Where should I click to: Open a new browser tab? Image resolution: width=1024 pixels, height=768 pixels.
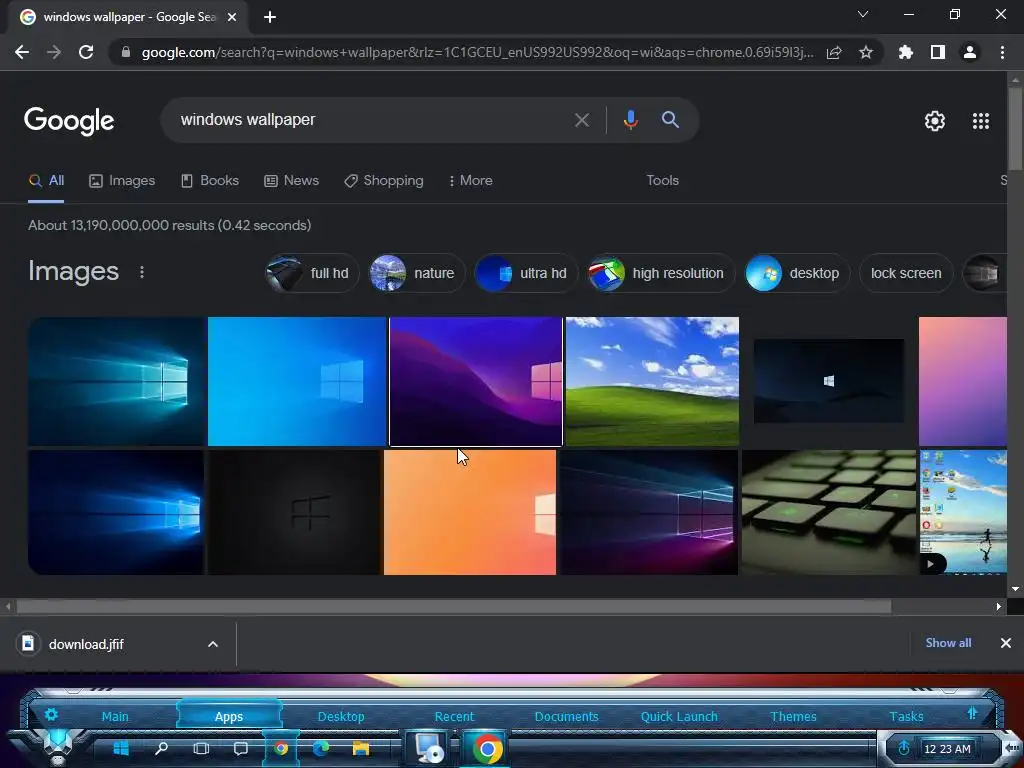pos(270,17)
